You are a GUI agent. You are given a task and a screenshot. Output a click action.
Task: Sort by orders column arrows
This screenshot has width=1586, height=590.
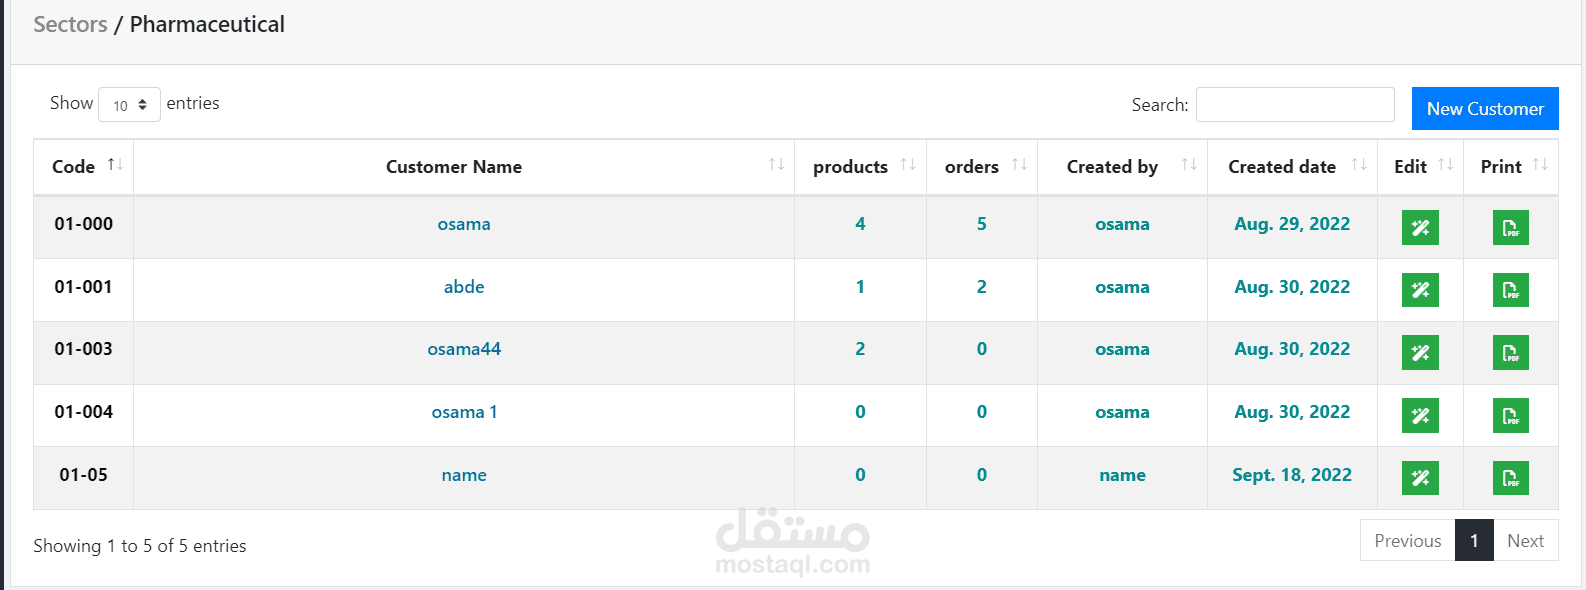click(x=1019, y=165)
